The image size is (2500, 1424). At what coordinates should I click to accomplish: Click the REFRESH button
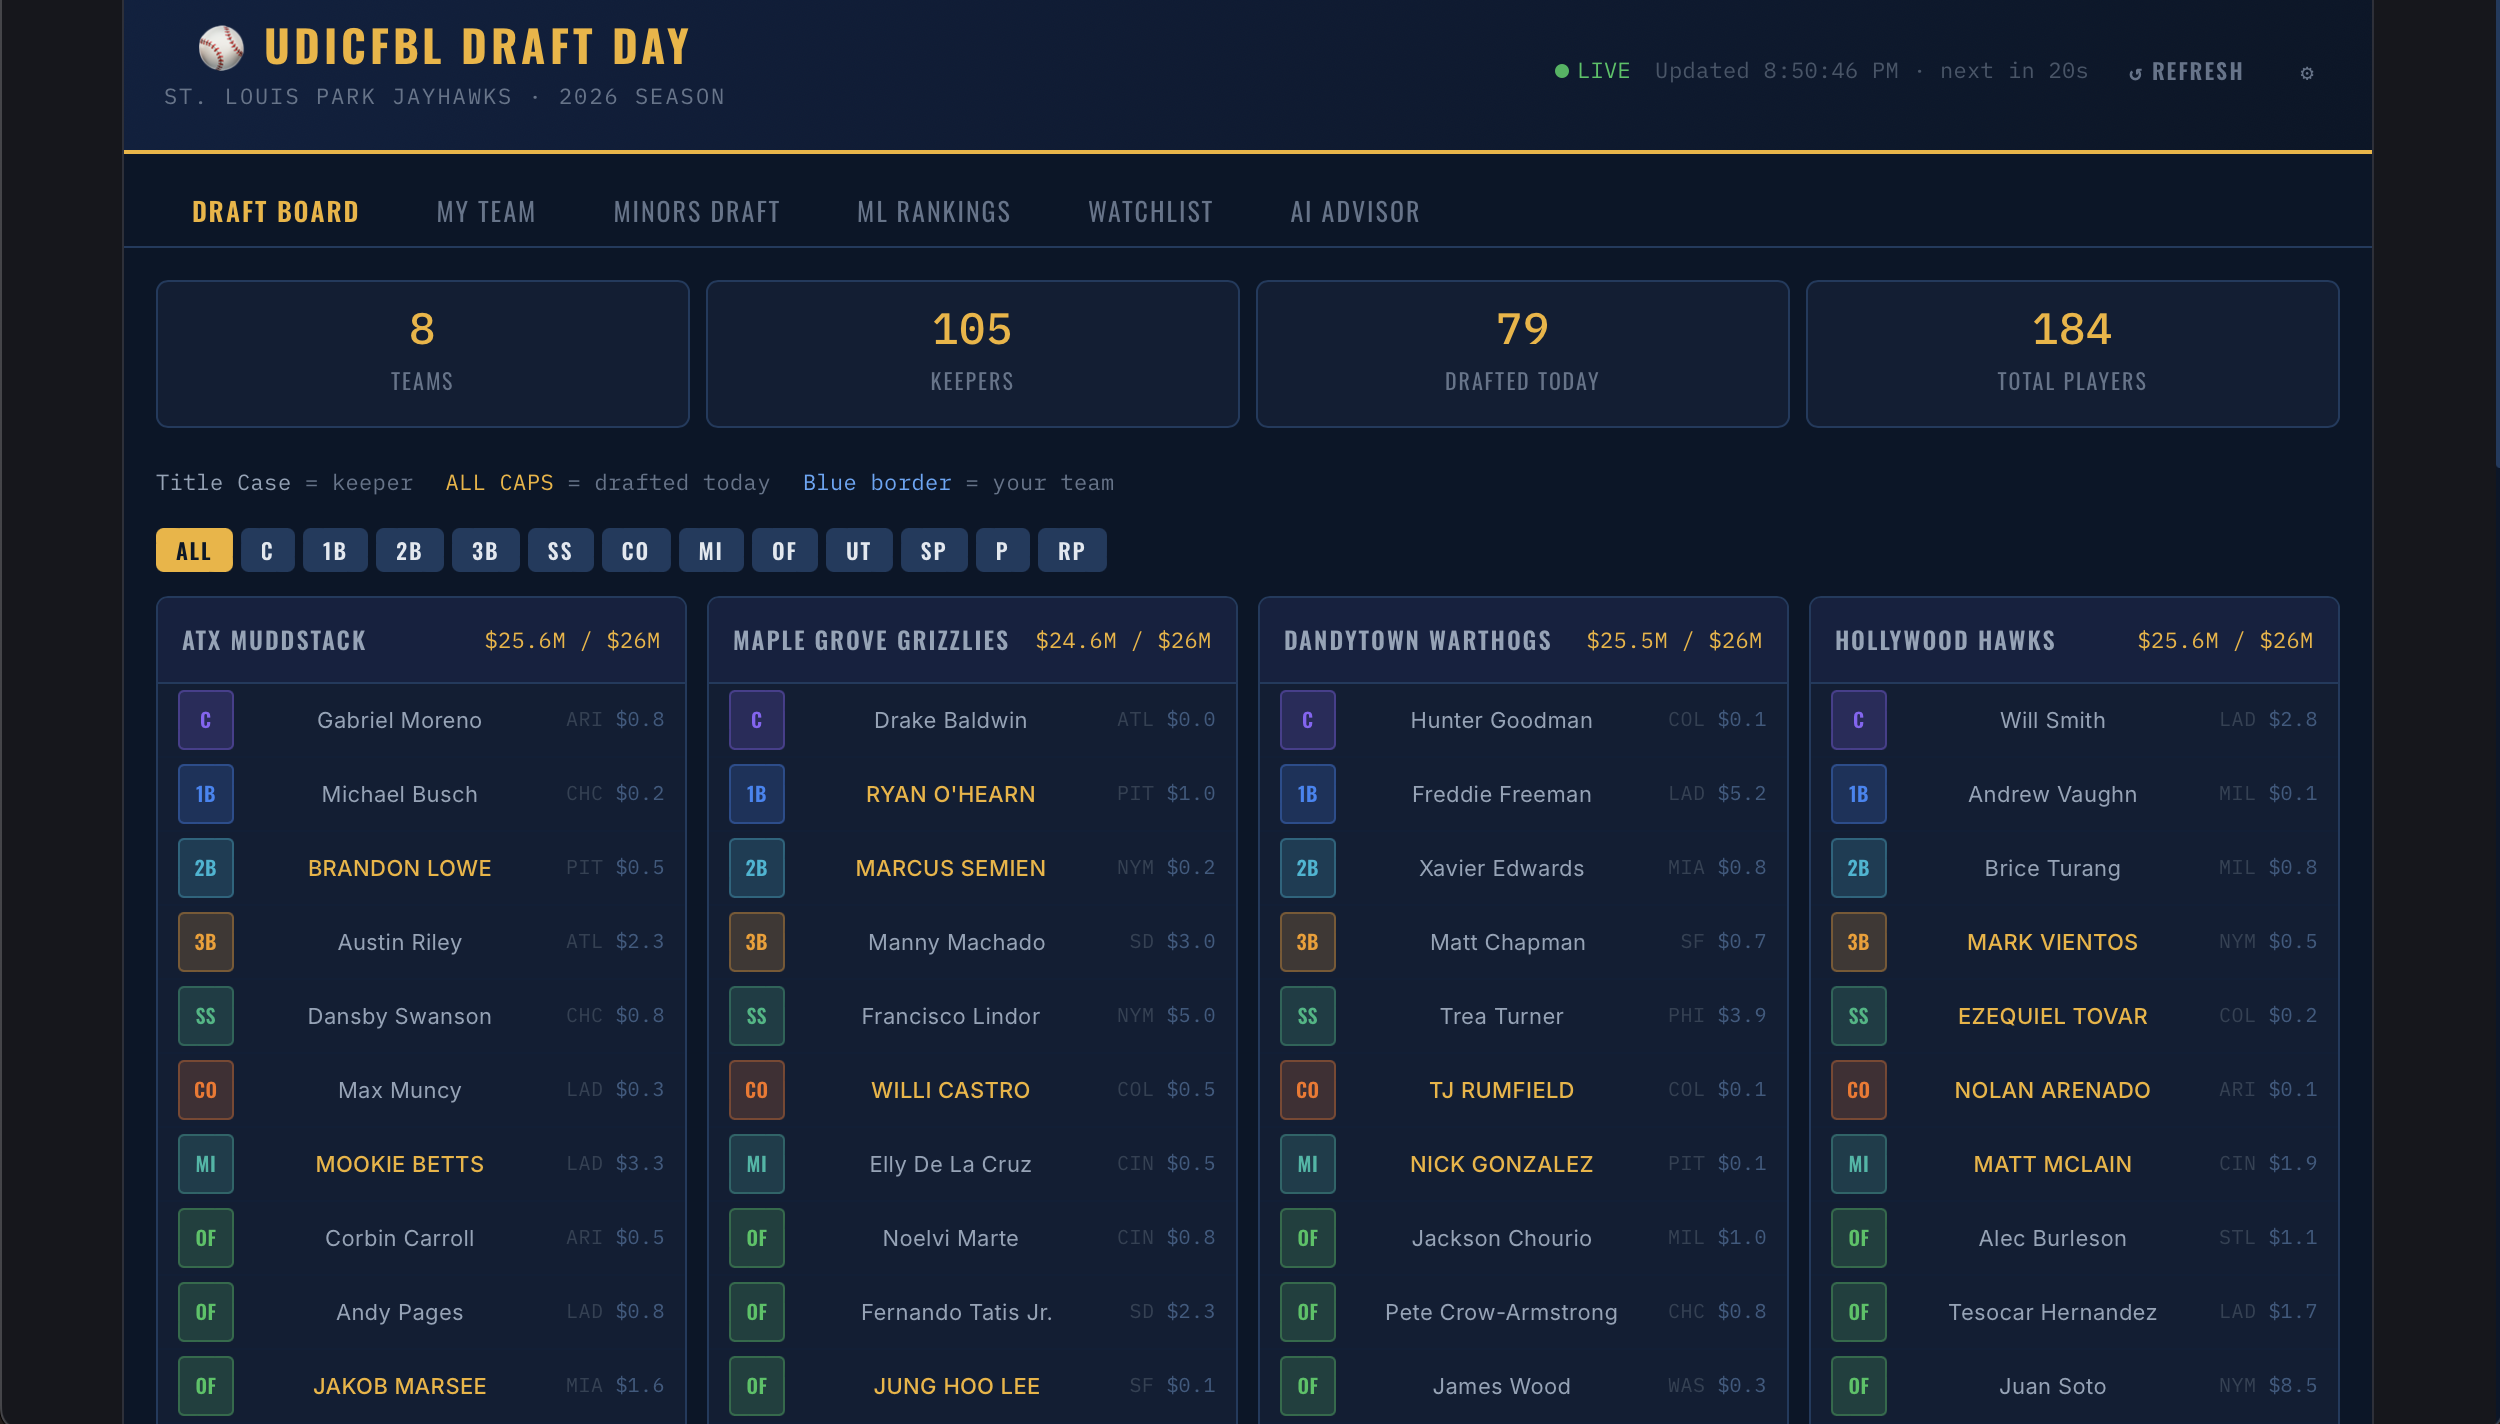(2186, 72)
